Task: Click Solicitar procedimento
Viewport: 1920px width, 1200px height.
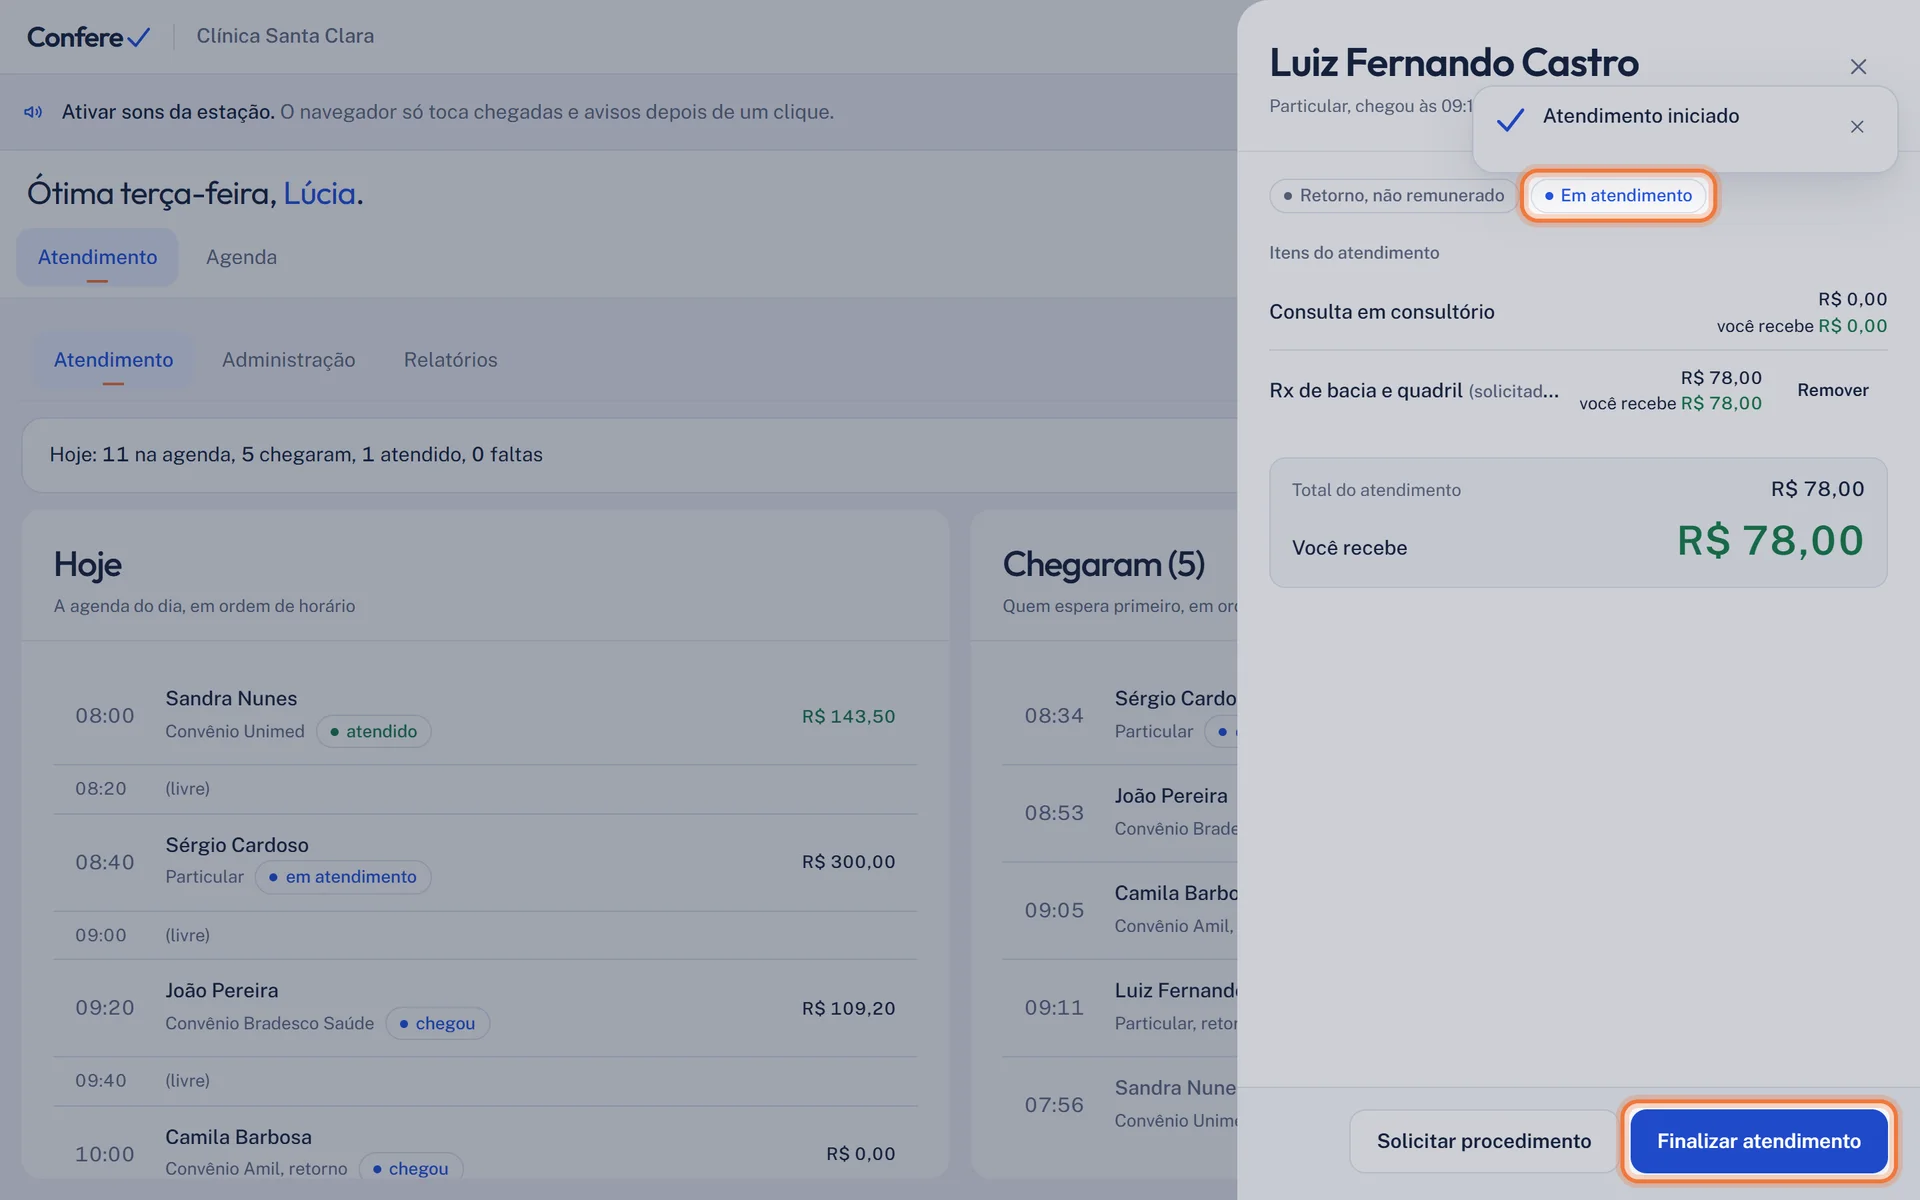Action: point(1483,1141)
